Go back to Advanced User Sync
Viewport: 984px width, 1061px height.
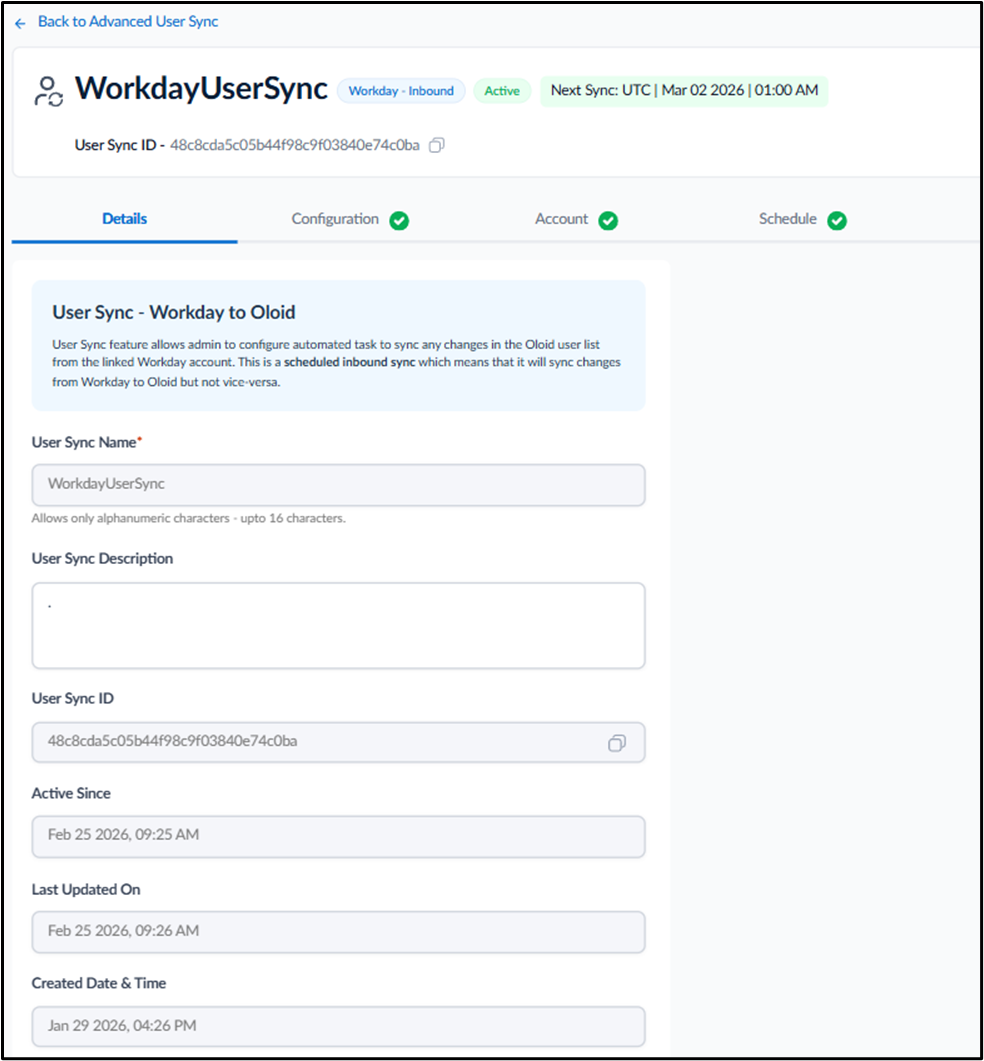point(128,22)
